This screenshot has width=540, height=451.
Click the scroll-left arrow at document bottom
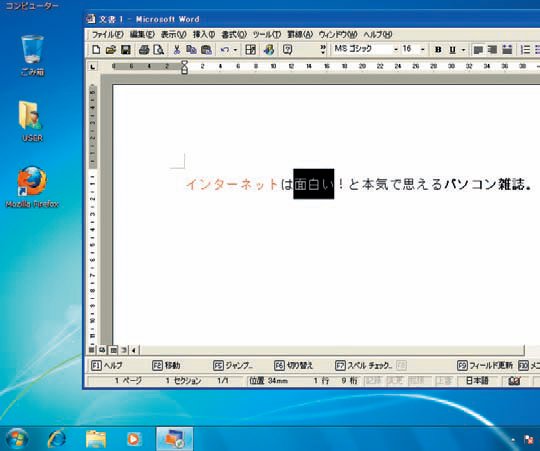tap(134, 350)
